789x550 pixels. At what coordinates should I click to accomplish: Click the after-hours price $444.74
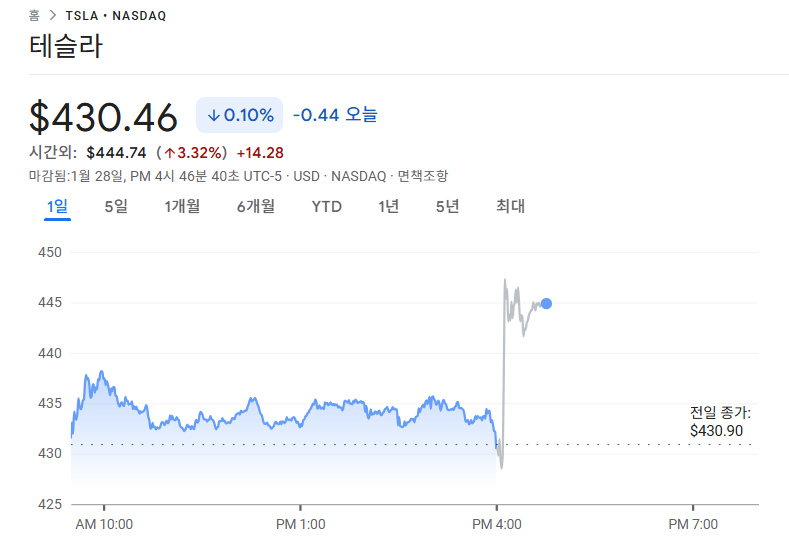(116, 153)
